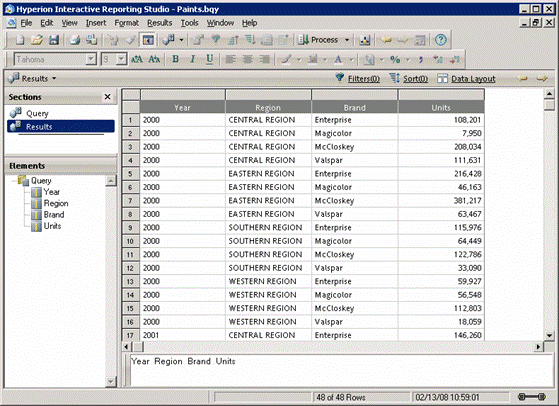
Task: Open the Insert section dropdown arrow
Action: tap(181, 40)
